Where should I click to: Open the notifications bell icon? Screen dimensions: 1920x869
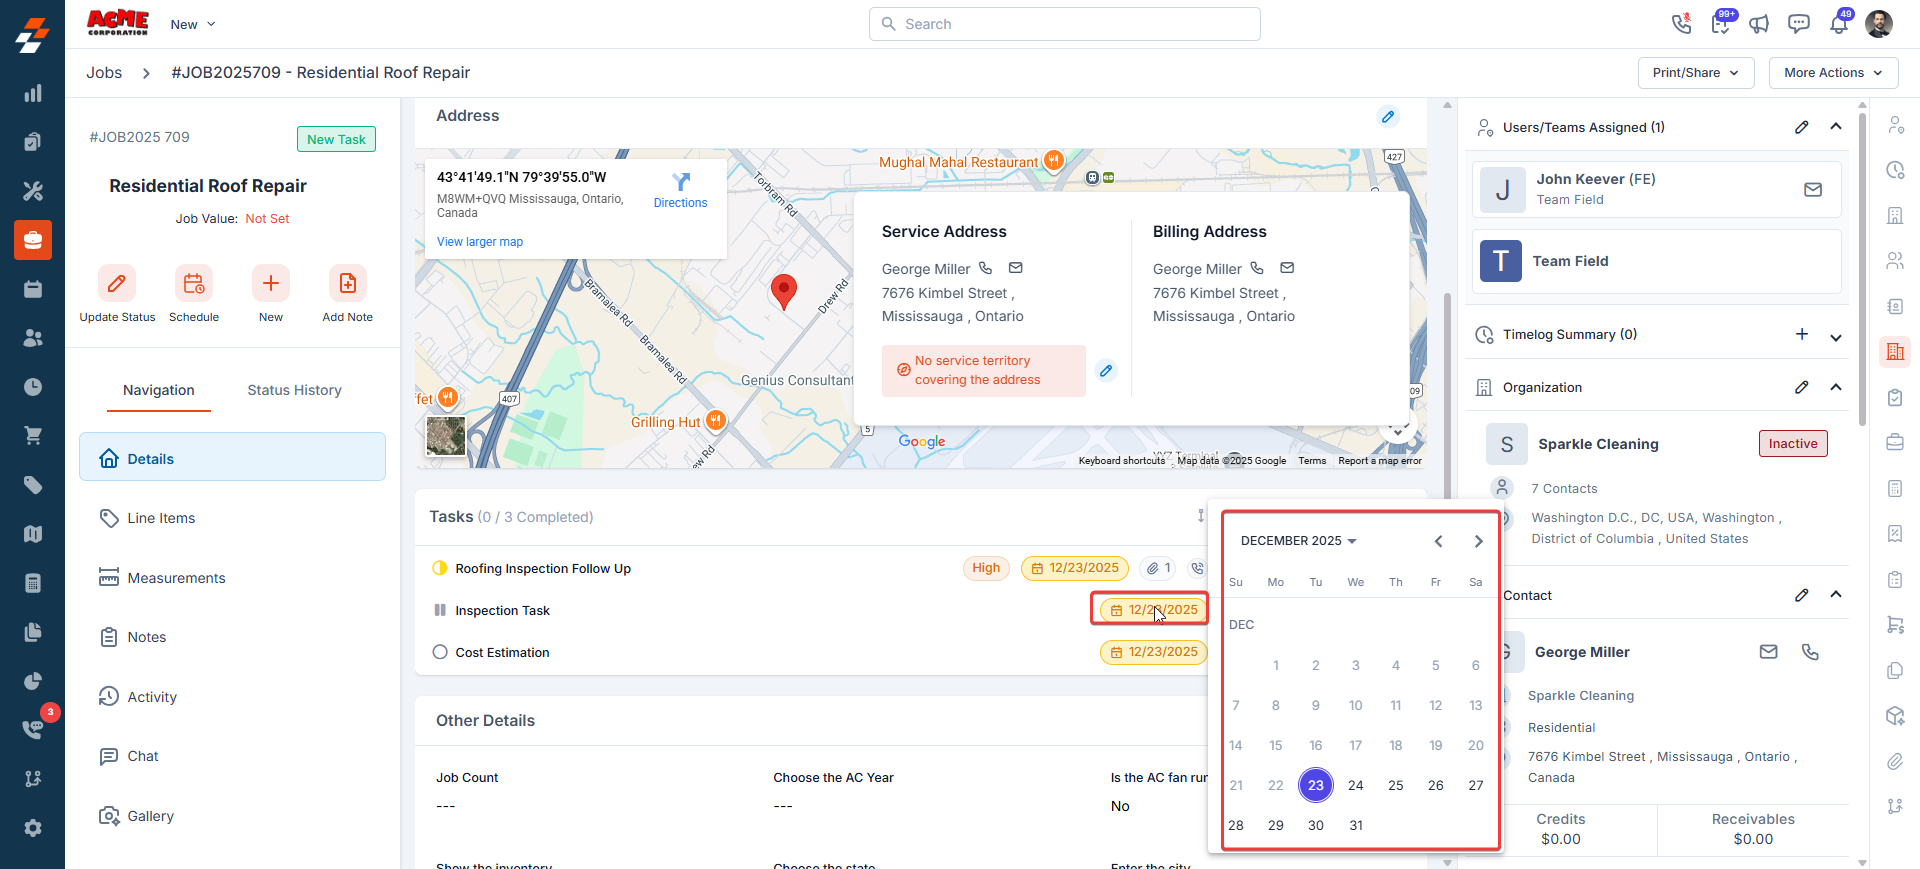coord(1838,23)
